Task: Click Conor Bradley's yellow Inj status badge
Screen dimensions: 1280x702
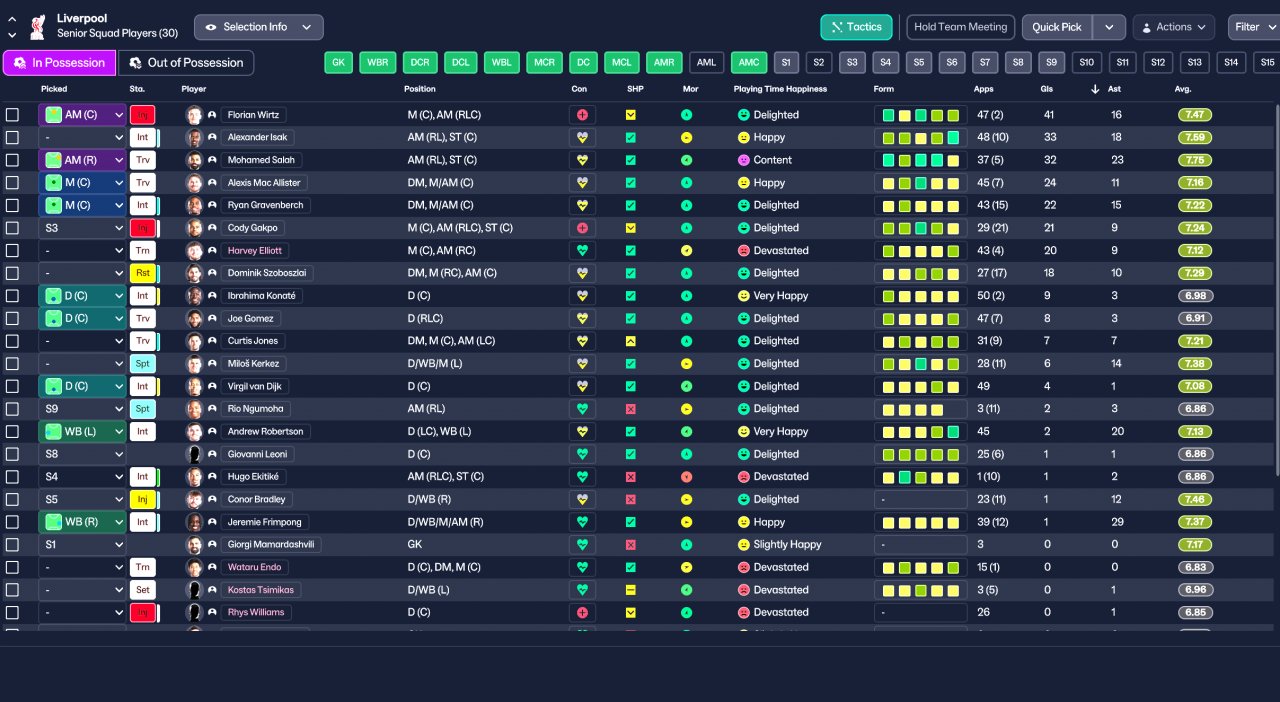Action: [142, 499]
